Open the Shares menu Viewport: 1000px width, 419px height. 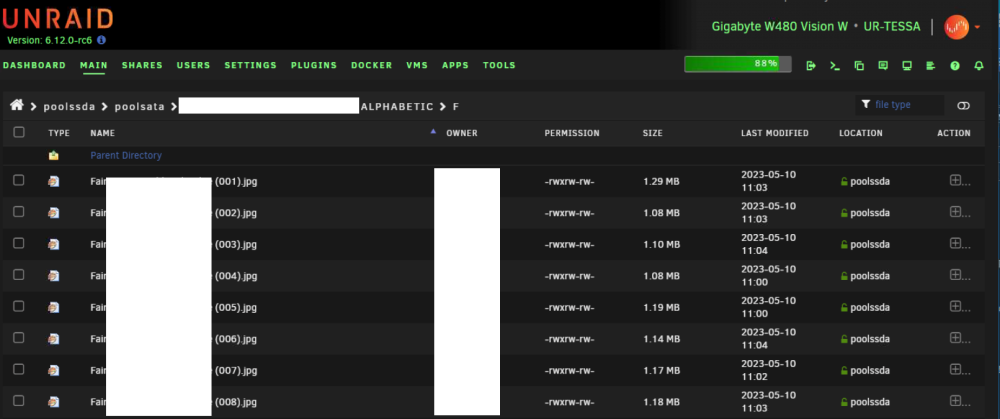coord(142,65)
